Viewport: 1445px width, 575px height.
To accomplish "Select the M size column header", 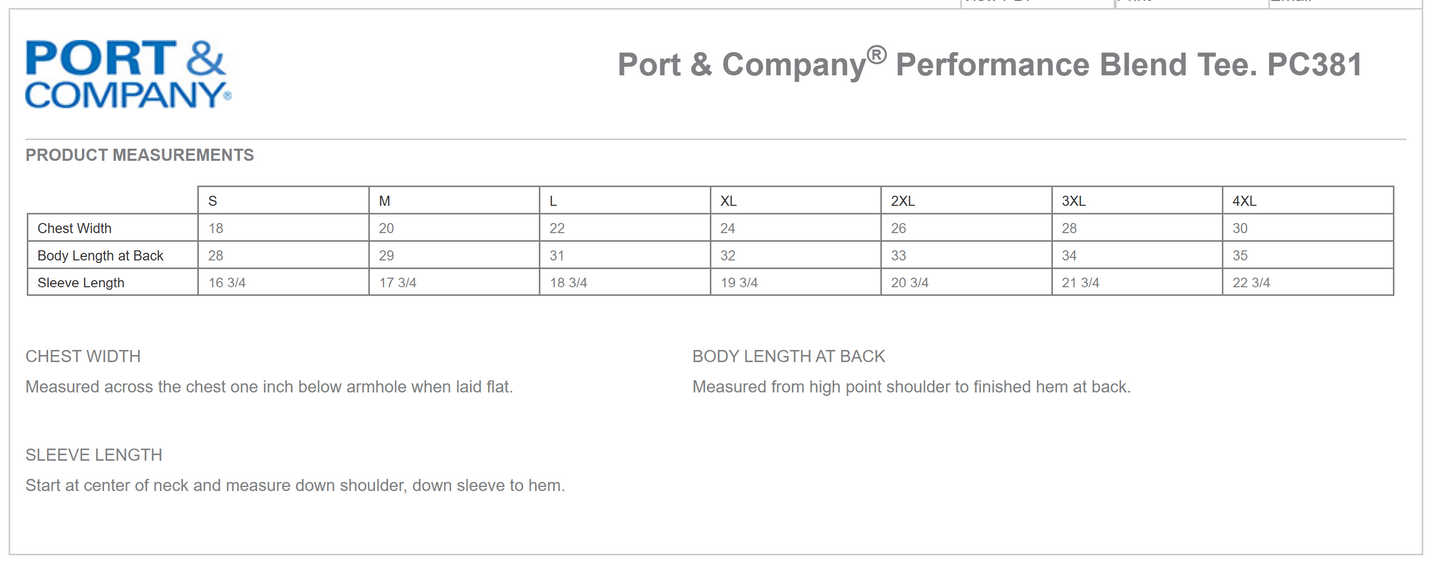I will (385, 201).
